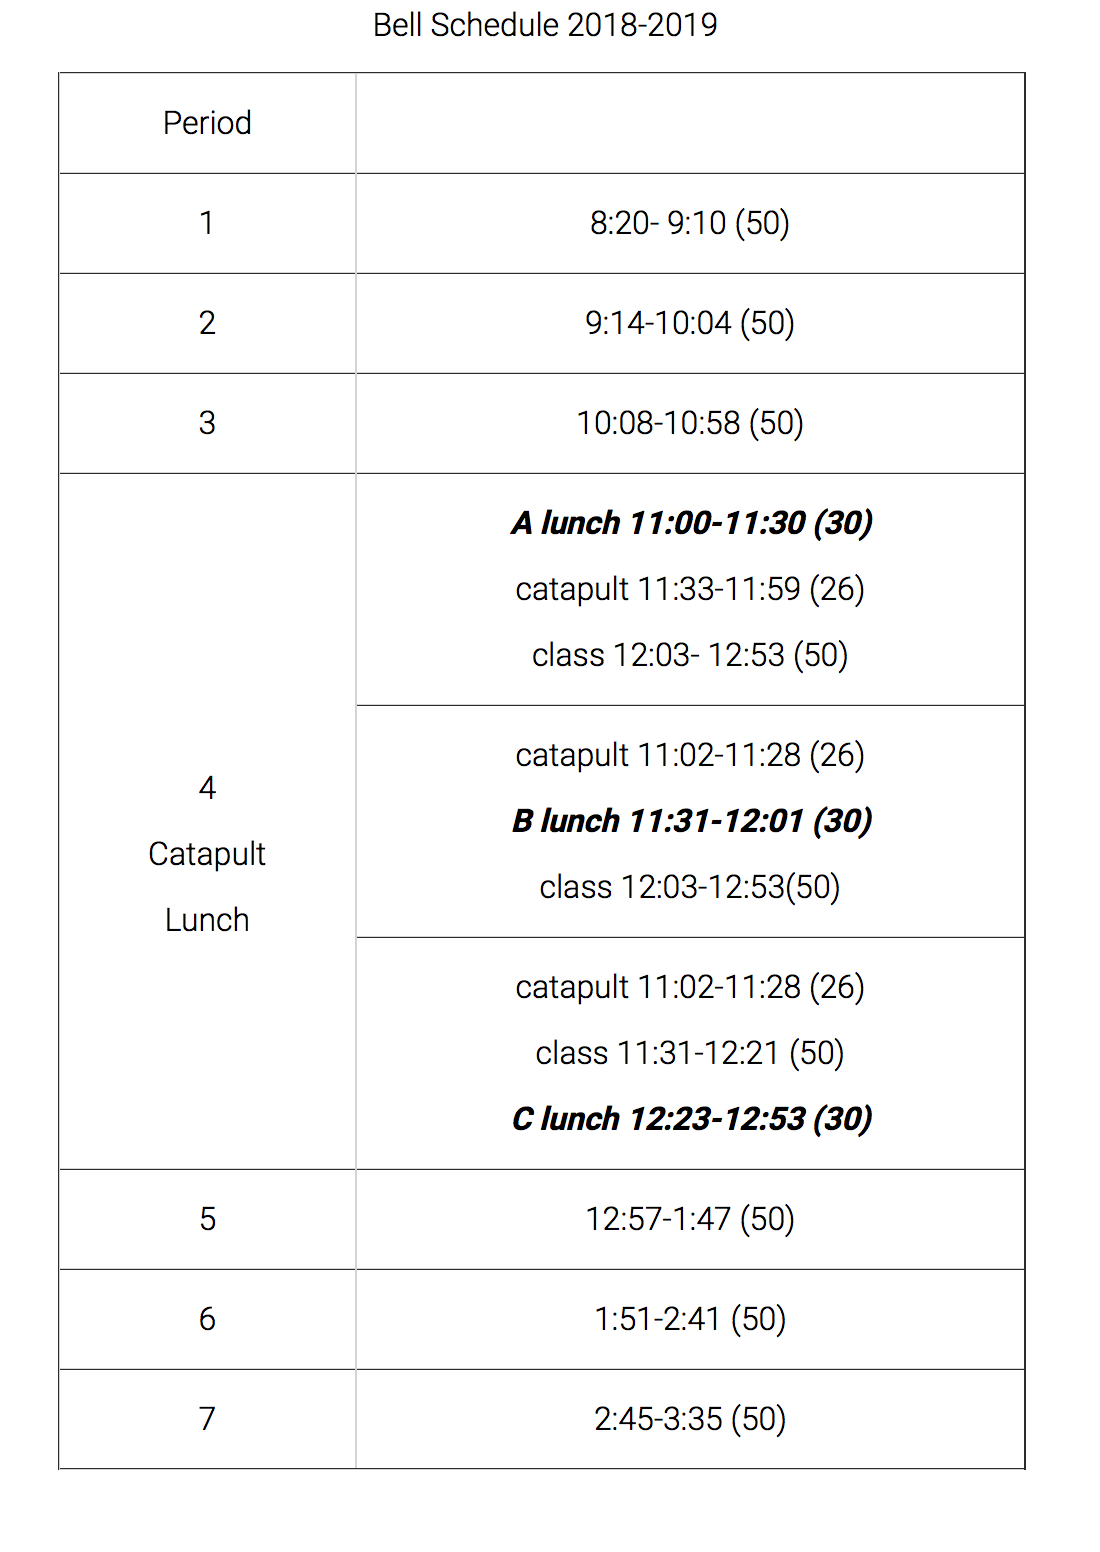1100x1552 pixels.
Task: Click the B lunch 11:31-12:01 line
Action: coord(692,821)
